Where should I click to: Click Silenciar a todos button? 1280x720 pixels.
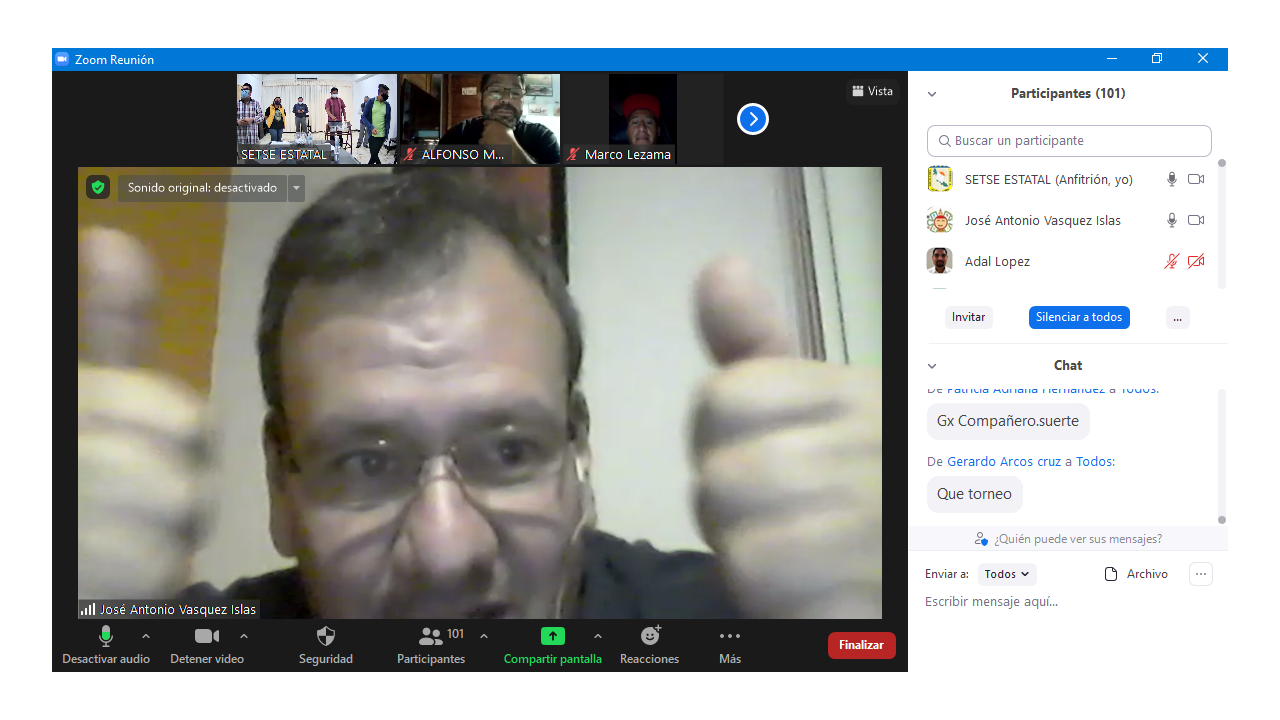click(1079, 317)
